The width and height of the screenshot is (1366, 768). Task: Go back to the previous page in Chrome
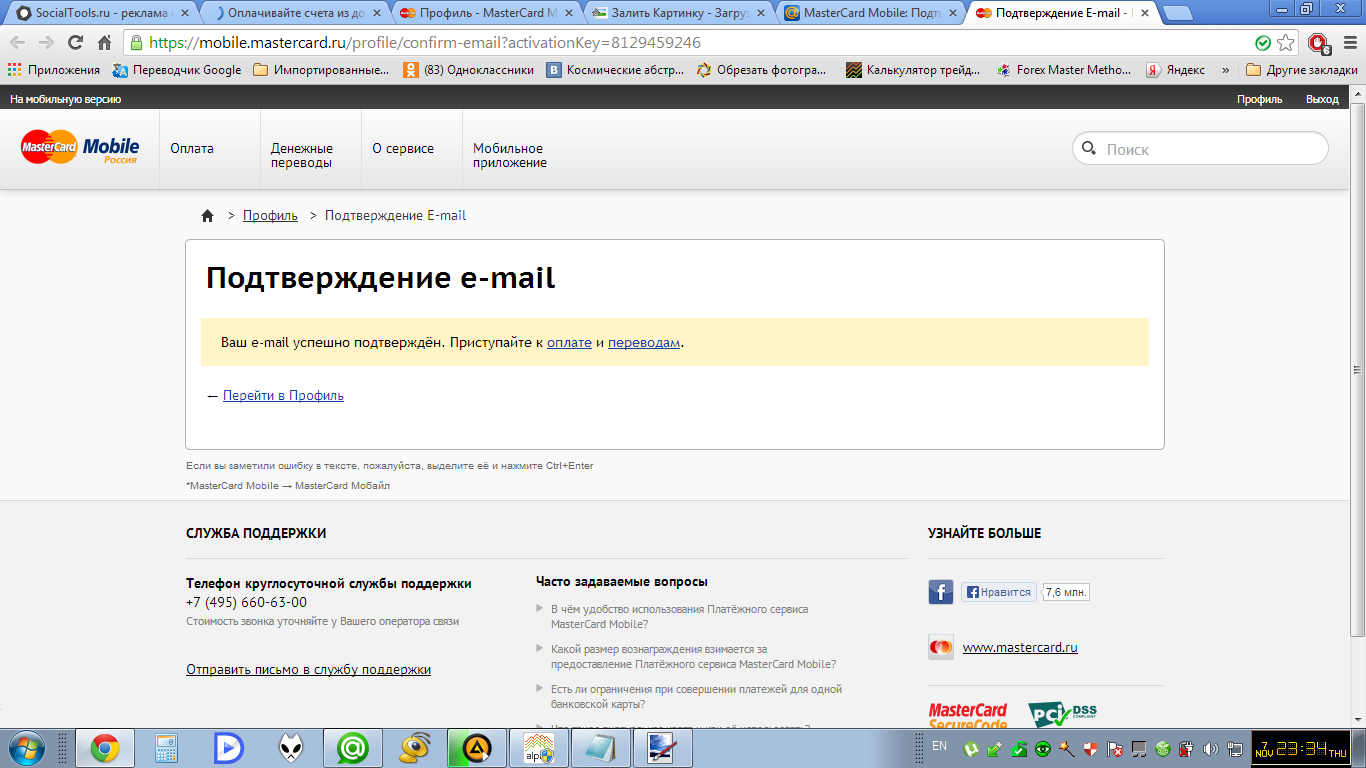click(18, 43)
